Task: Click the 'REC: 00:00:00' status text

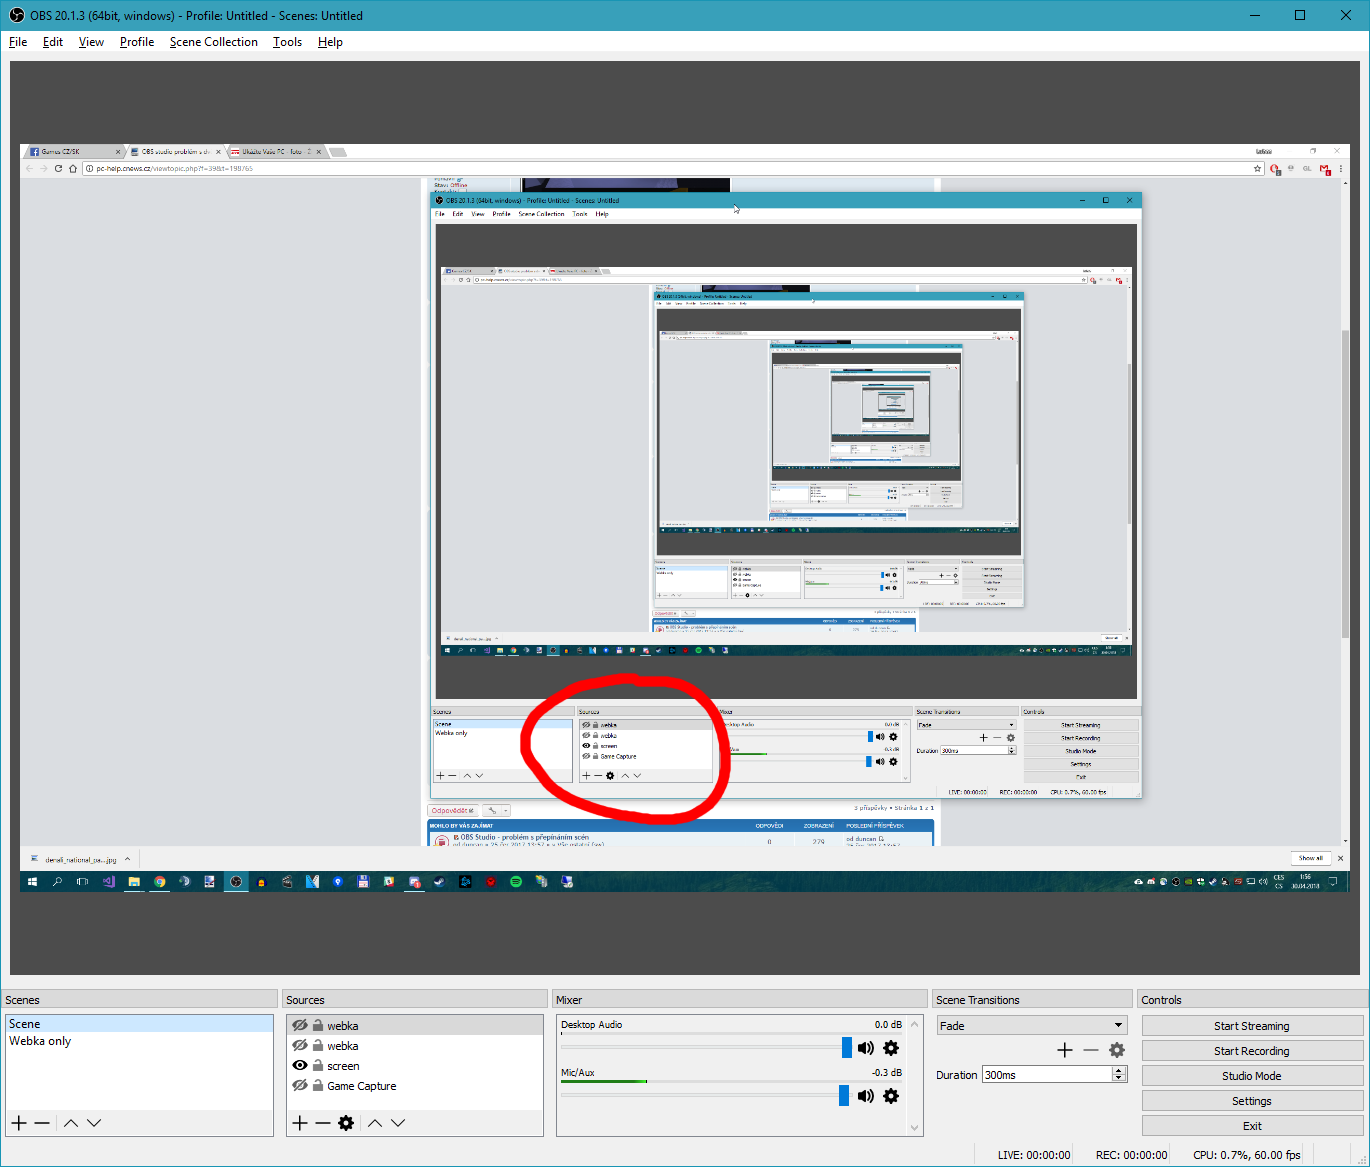Action: tap(1132, 1155)
